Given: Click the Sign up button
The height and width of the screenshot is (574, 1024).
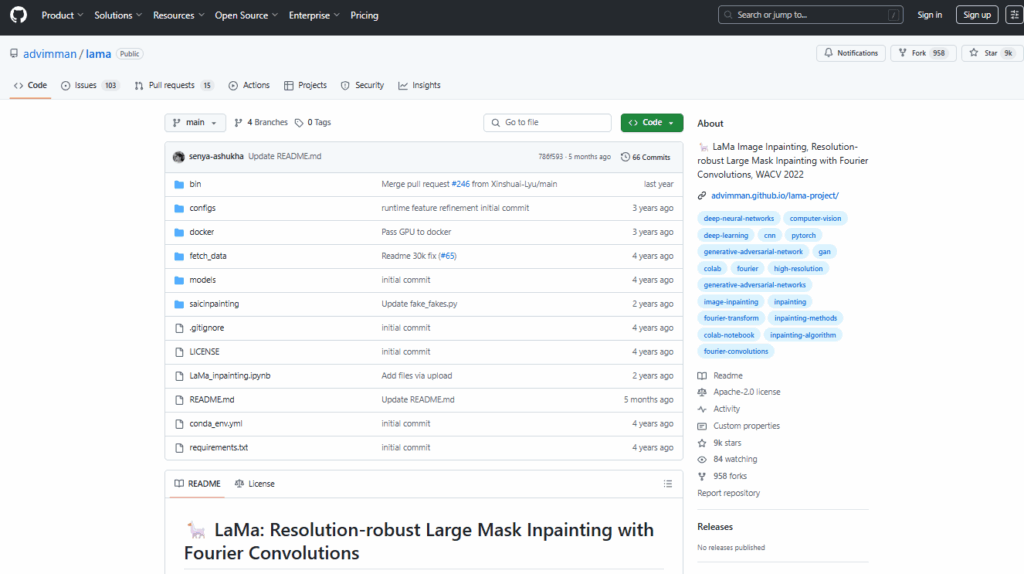Looking at the screenshot, I should (977, 14).
